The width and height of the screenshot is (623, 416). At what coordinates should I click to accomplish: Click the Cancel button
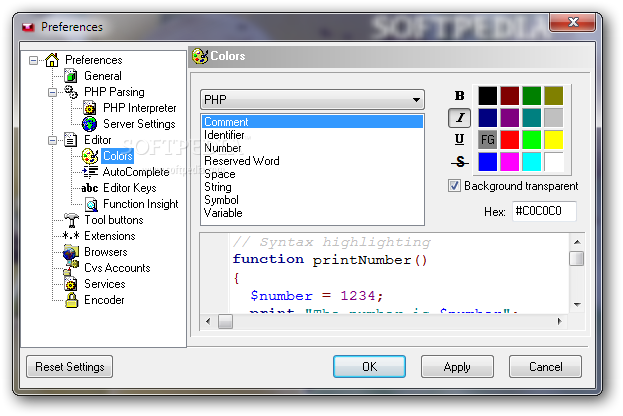(x=545, y=366)
